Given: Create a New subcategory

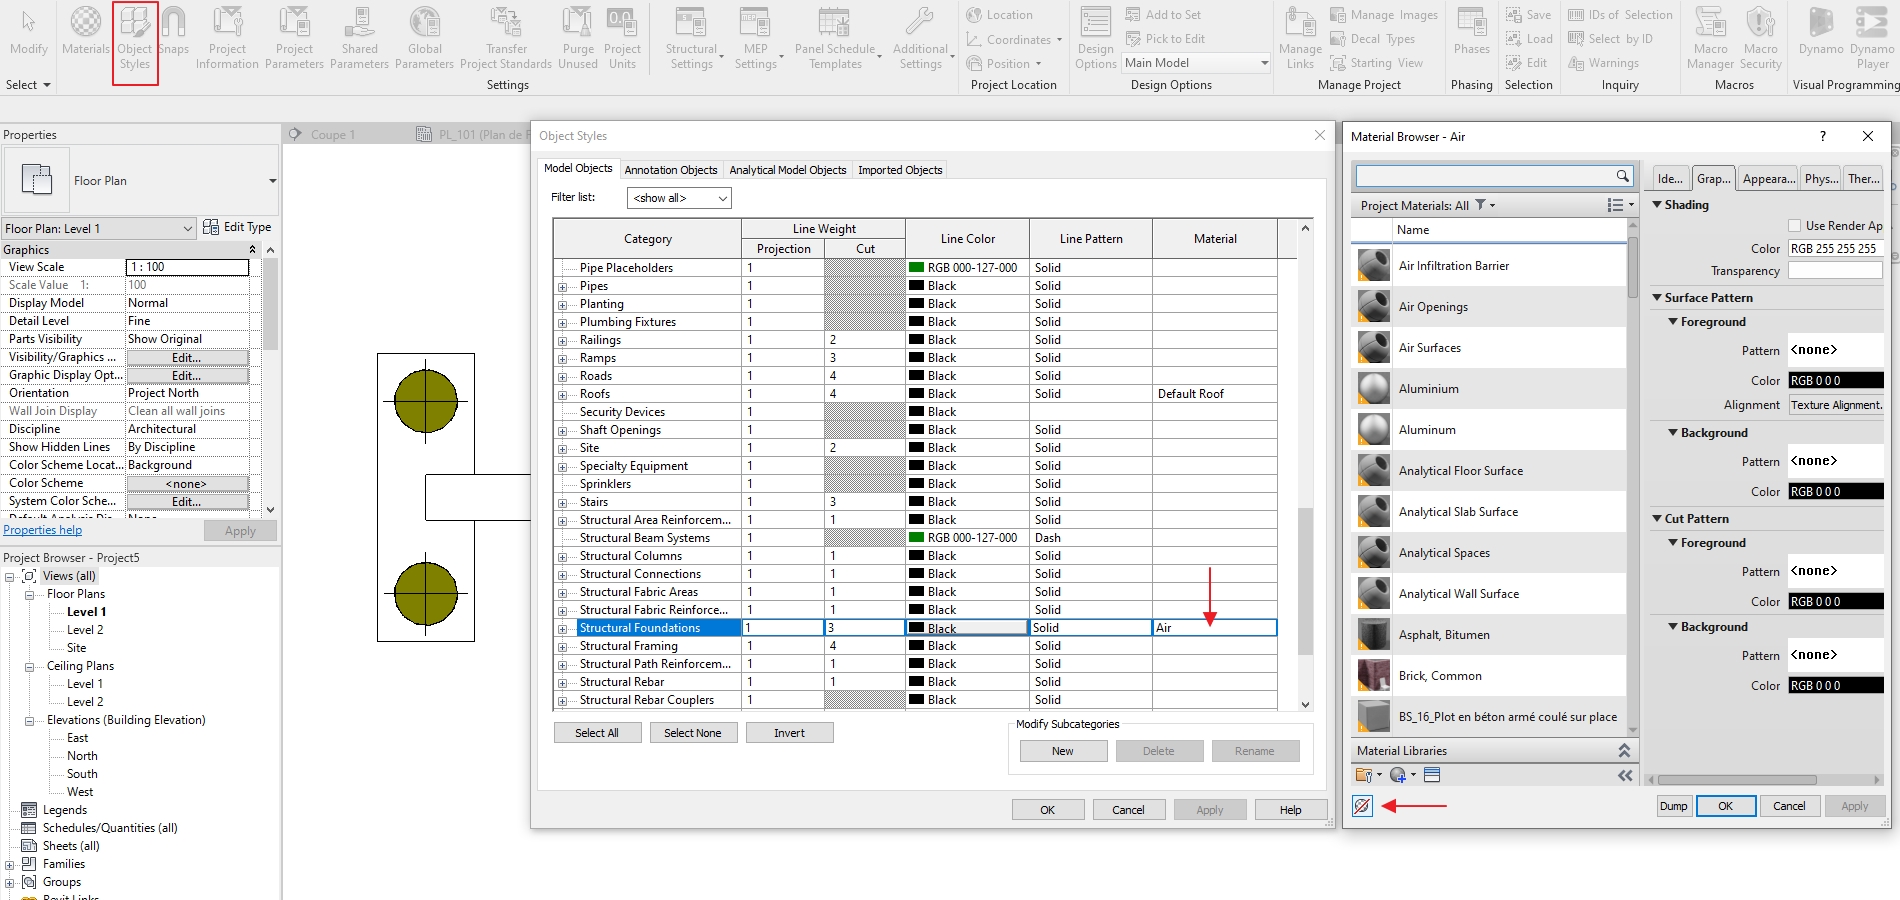Looking at the screenshot, I should click(1062, 750).
